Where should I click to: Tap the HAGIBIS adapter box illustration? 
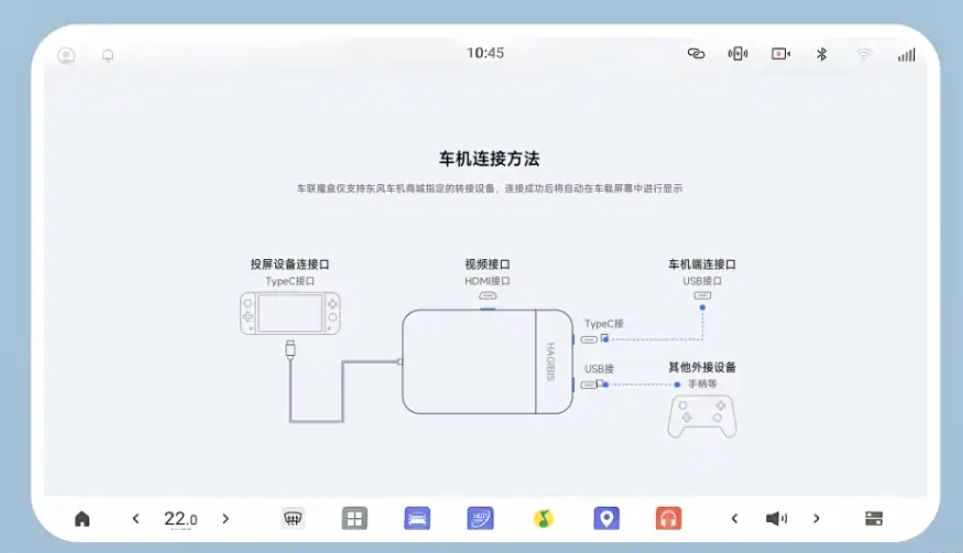click(488, 361)
